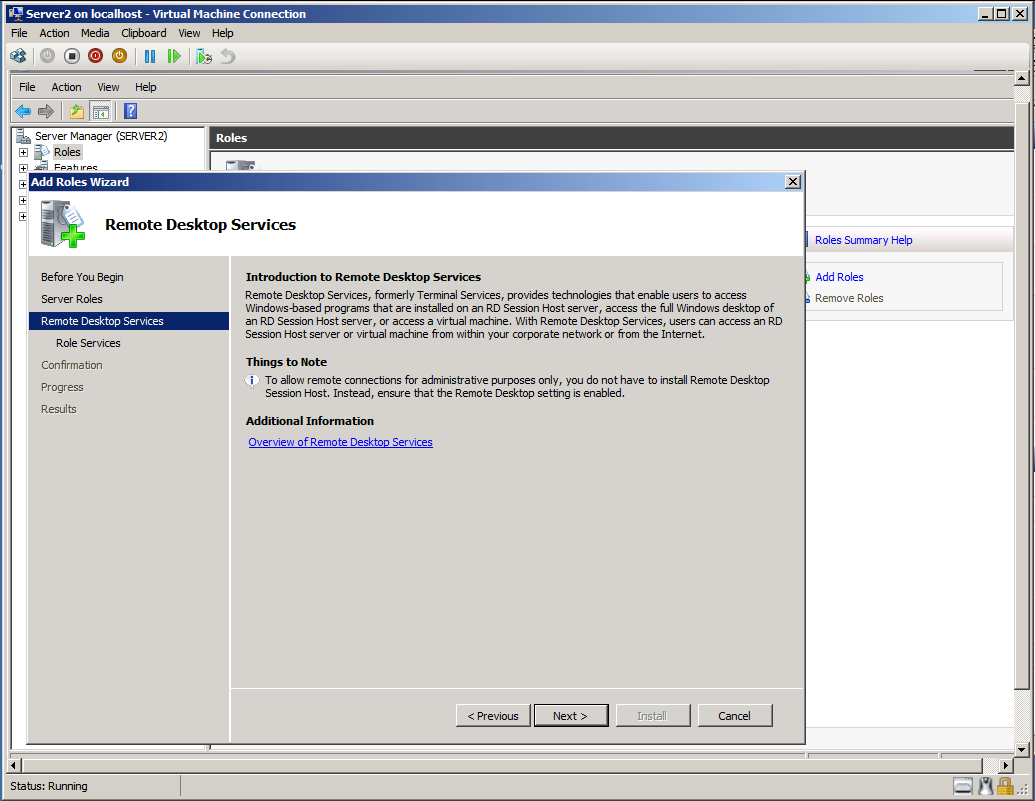Open Roles Summary Help link
1035x801 pixels.
coord(863,240)
